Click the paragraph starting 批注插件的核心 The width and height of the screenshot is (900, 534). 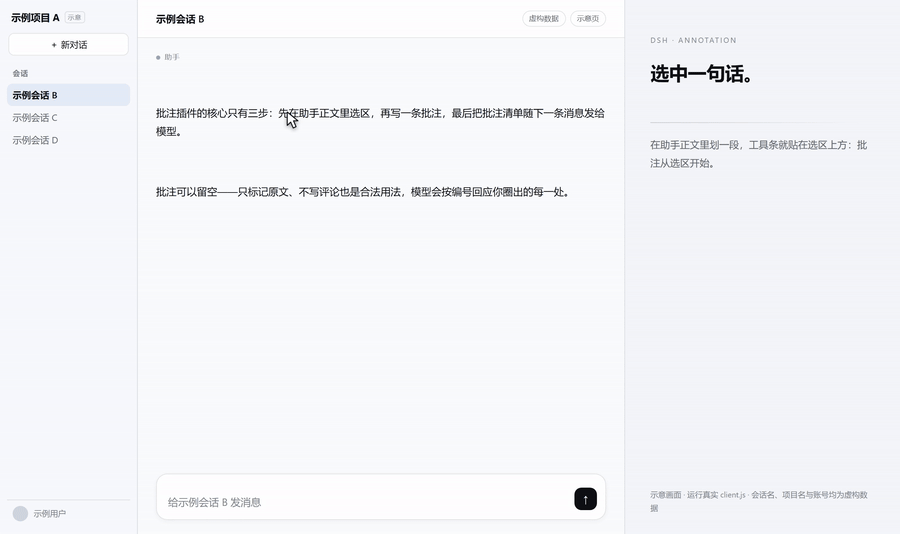point(380,122)
